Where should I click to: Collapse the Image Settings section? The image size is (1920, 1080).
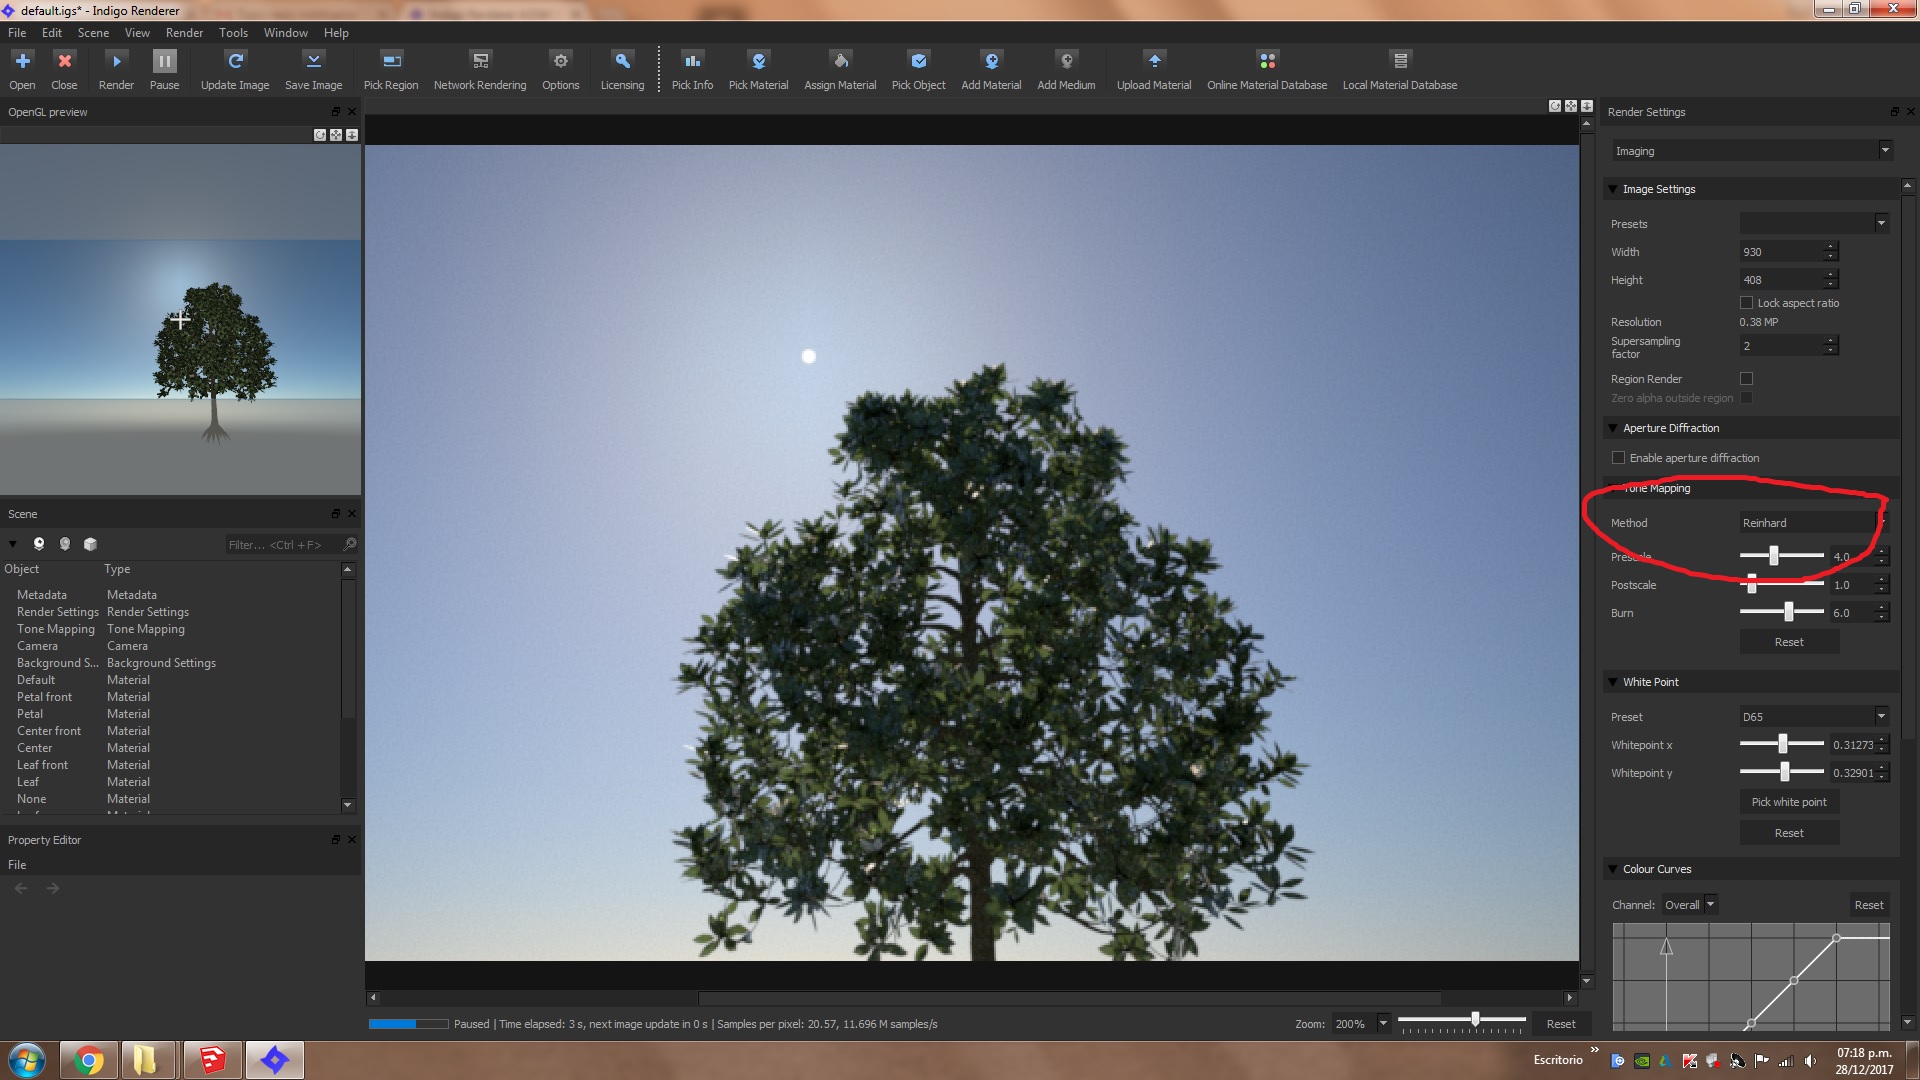click(x=1612, y=189)
